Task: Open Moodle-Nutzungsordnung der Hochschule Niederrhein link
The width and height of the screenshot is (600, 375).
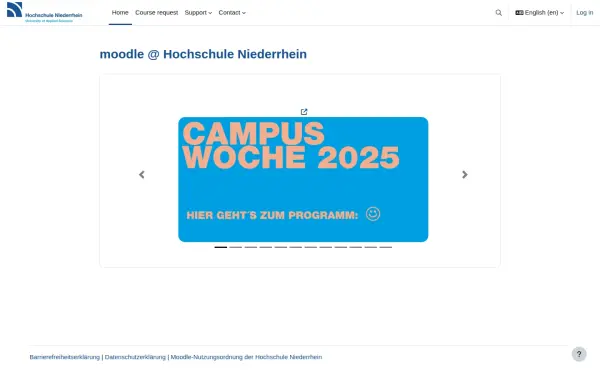Action: click(246, 357)
